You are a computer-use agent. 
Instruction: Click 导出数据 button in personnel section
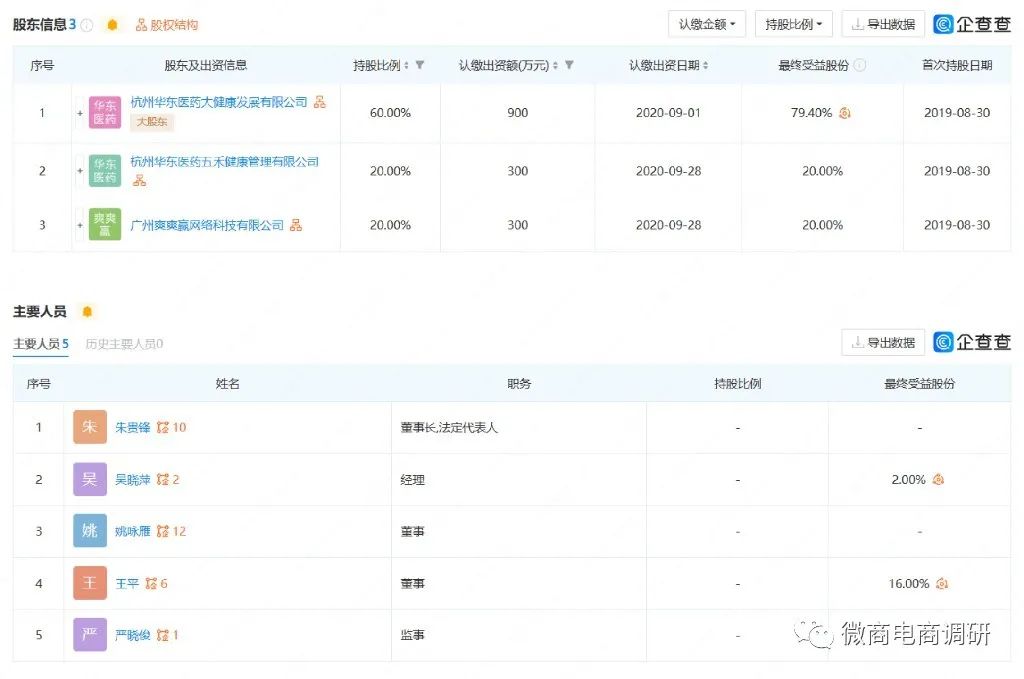[883, 342]
